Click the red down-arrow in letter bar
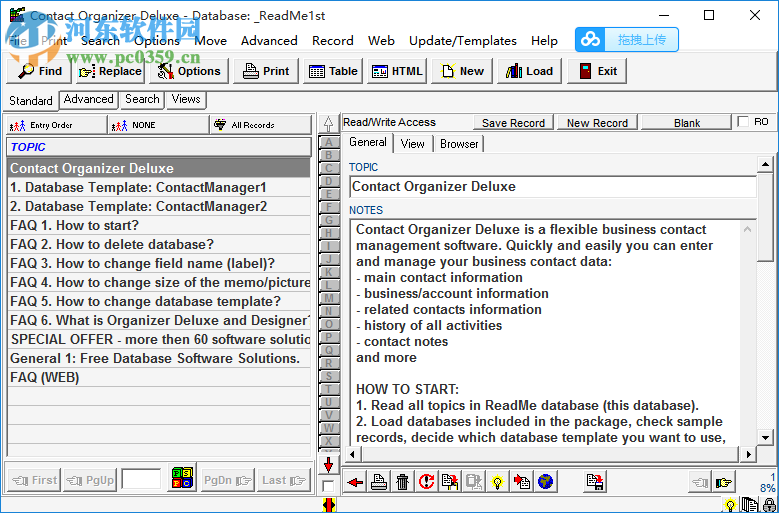The height and width of the screenshot is (513, 779). (x=328, y=466)
